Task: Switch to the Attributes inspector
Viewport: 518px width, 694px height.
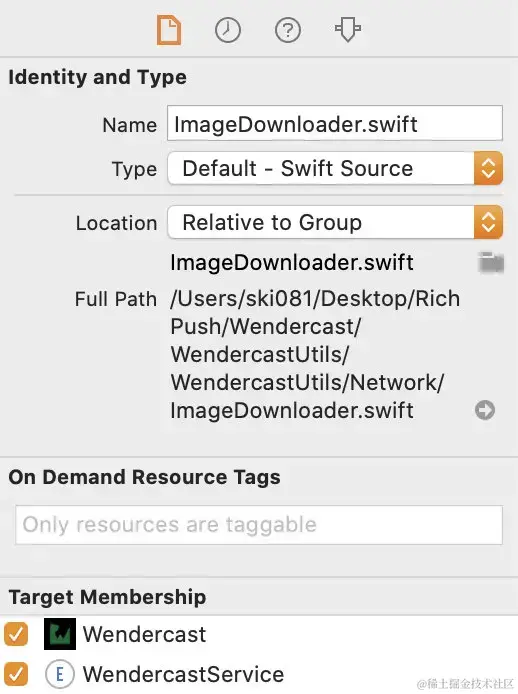Action: pos(348,29)
